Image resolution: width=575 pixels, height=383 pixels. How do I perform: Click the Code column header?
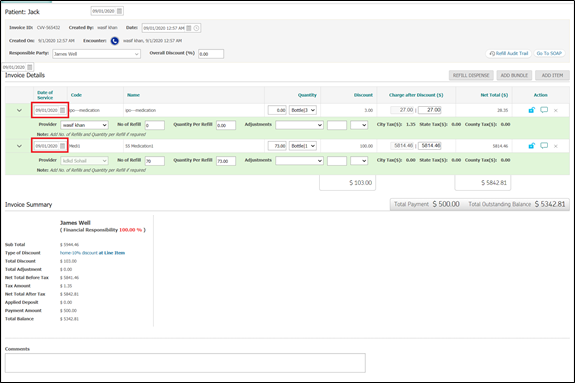tap(76, 95)
